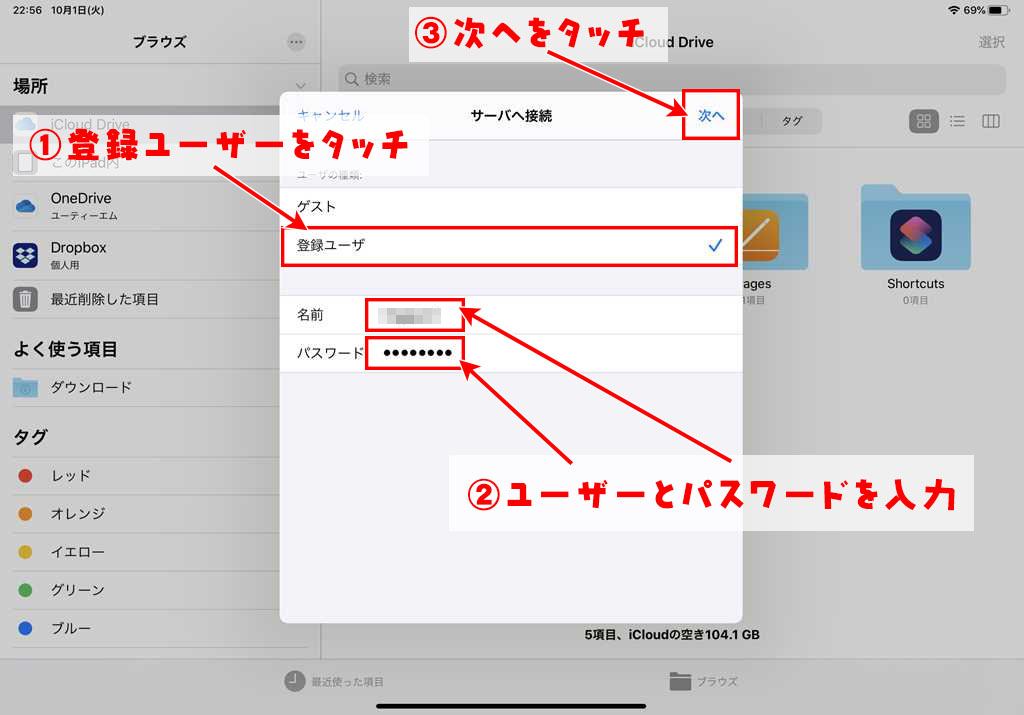Open the ブラウズ bottom tab
The width and height of the screenshot is (1024, 715).
(x=703, y=681)
